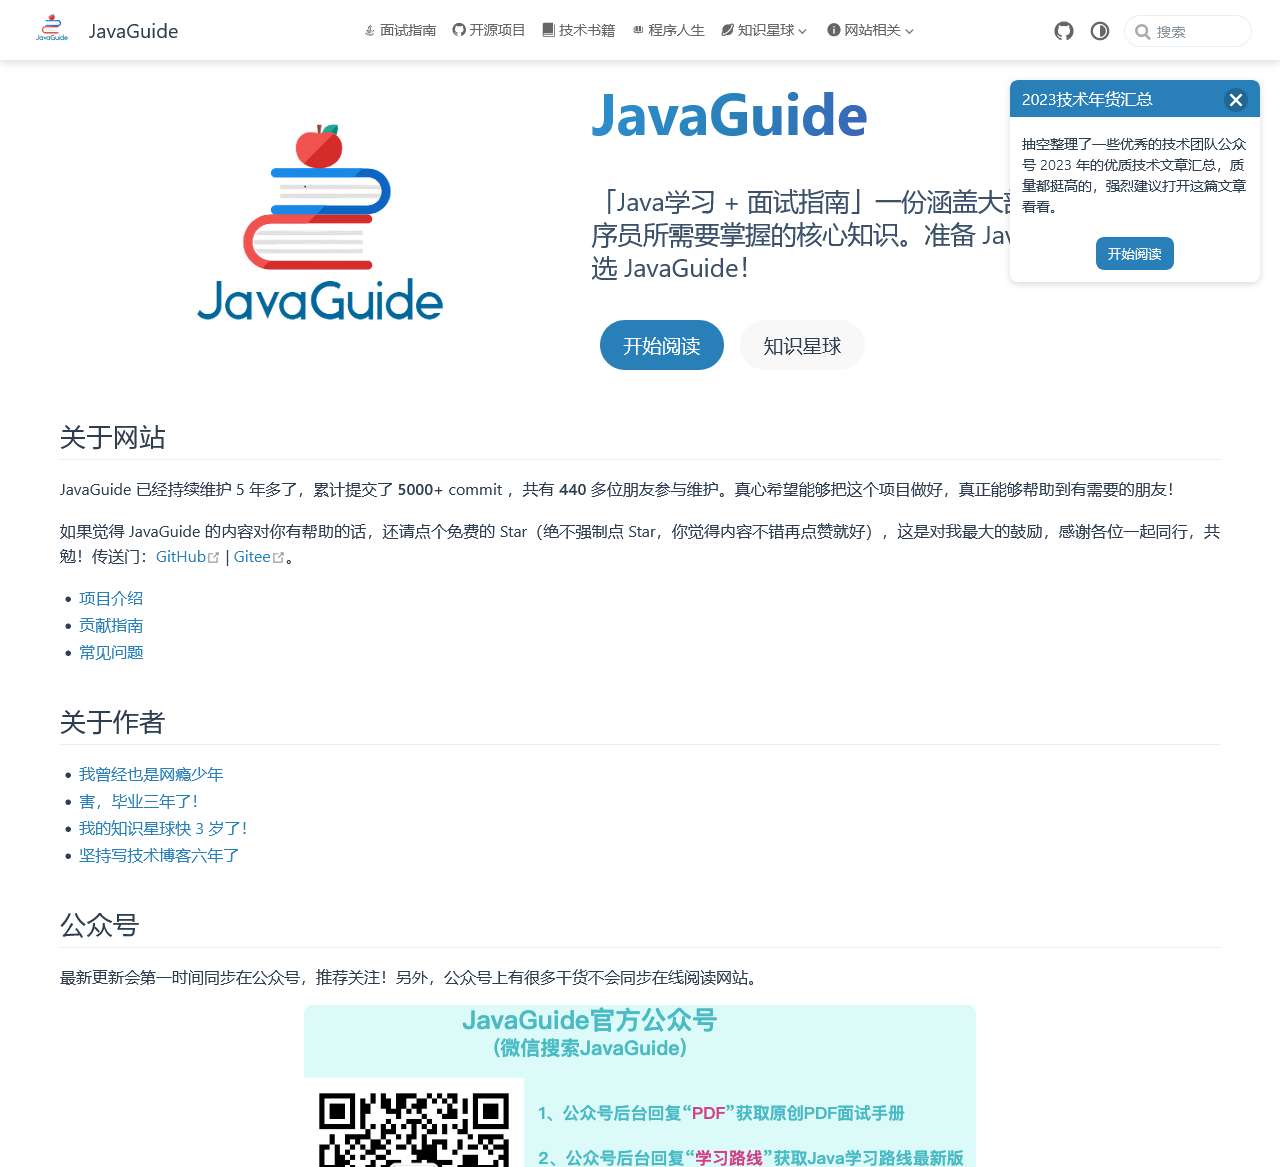Open the 害，毕业三年了！ article link
1280x1167 pixels.
[x=139, y=801]
